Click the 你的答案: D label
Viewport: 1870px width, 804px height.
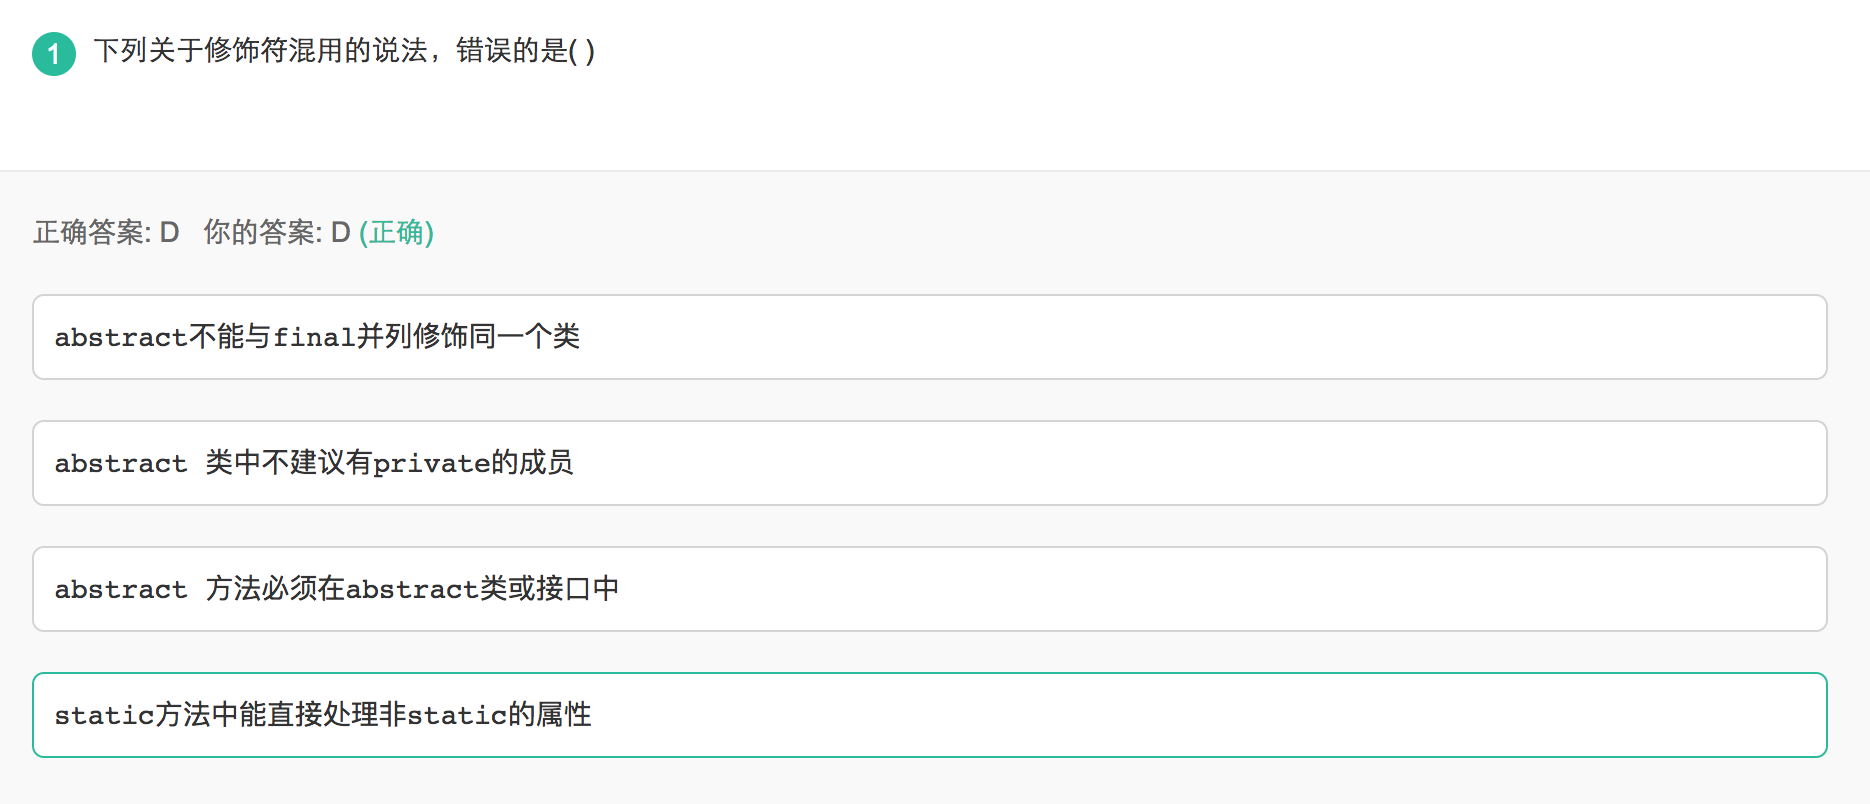pos(277,233)
